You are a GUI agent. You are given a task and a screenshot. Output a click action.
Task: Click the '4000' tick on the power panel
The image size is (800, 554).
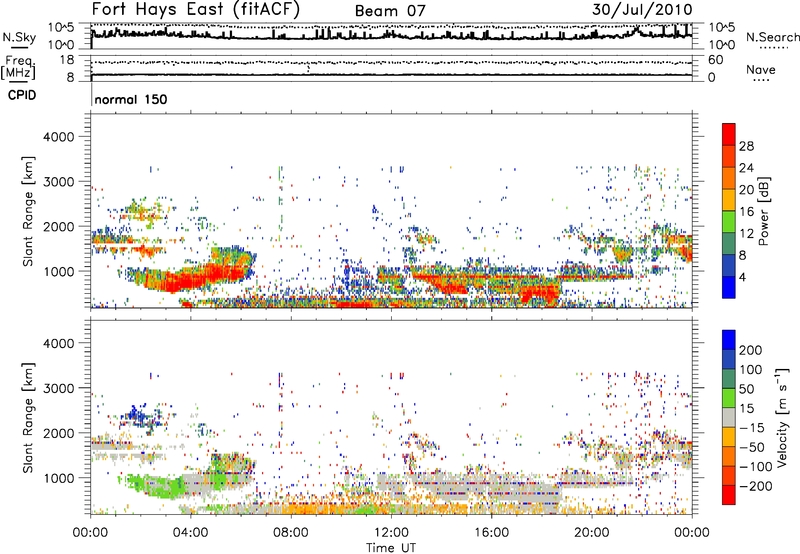click(x=58, y=137)
